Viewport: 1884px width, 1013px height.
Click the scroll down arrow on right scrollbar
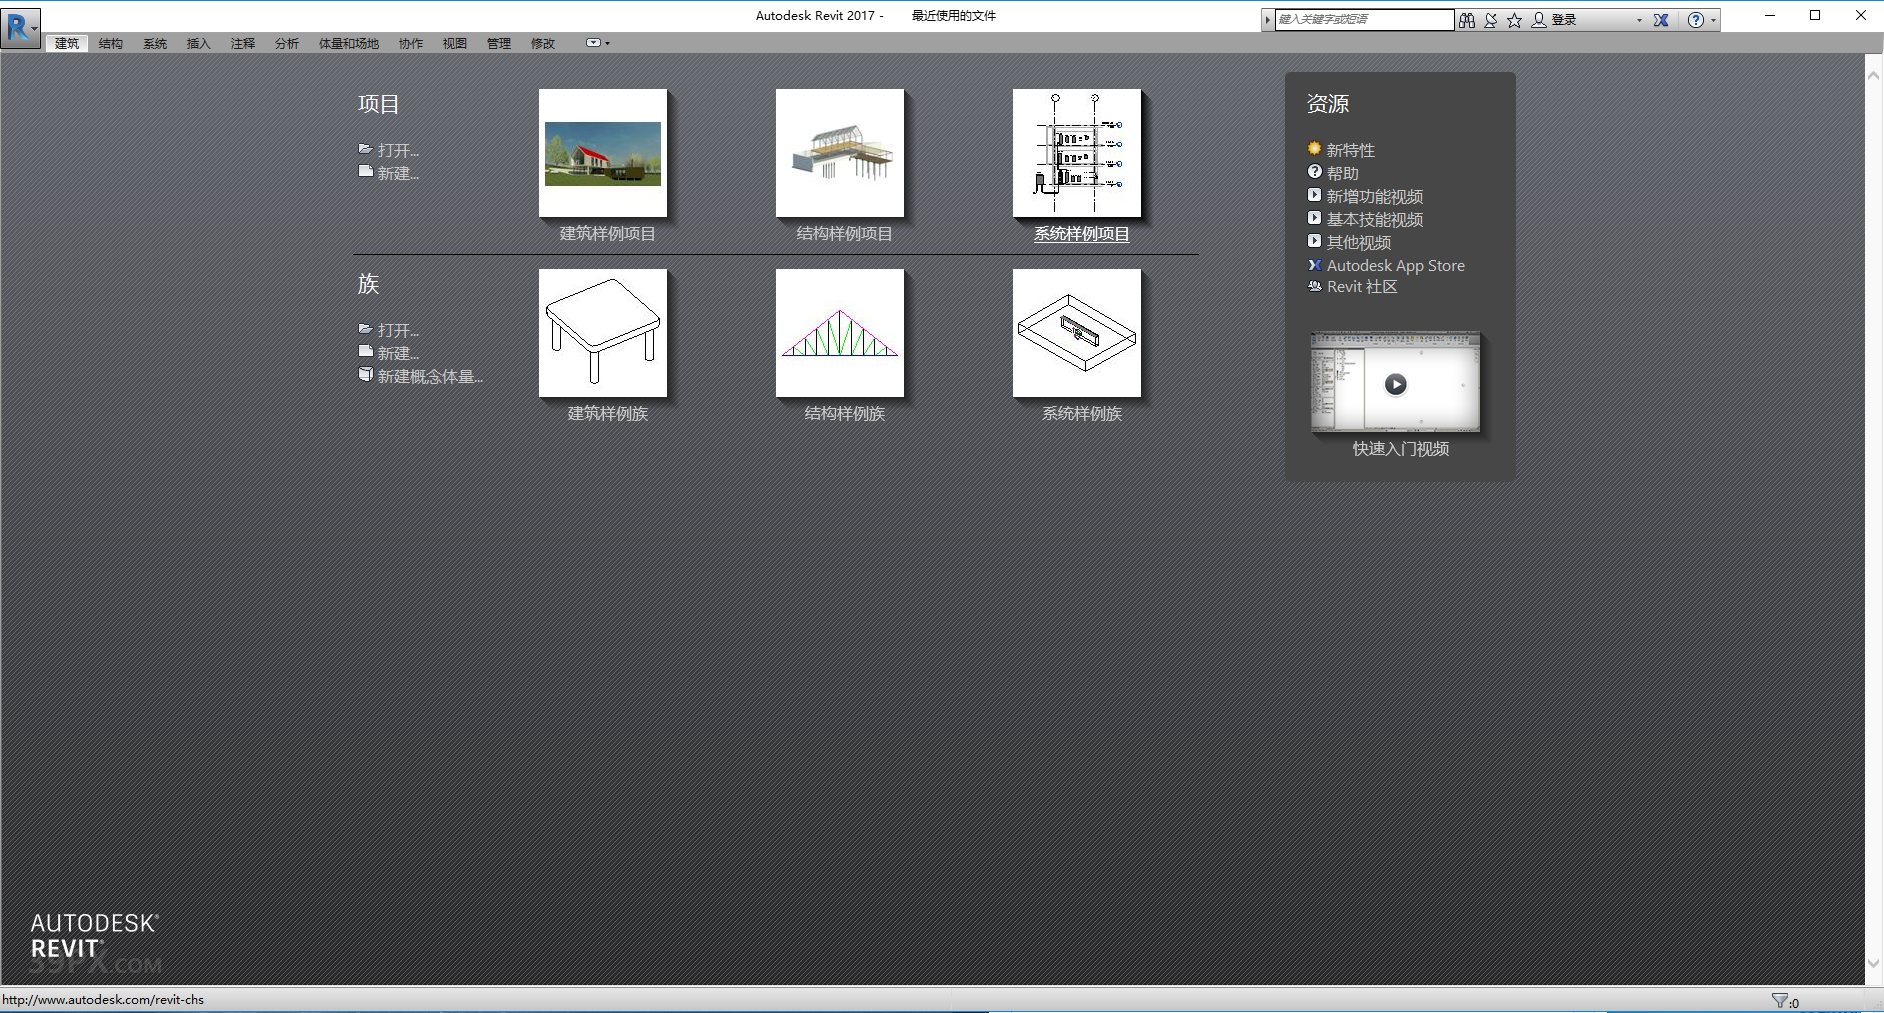pyautogui.click(x=1874, y=964)
